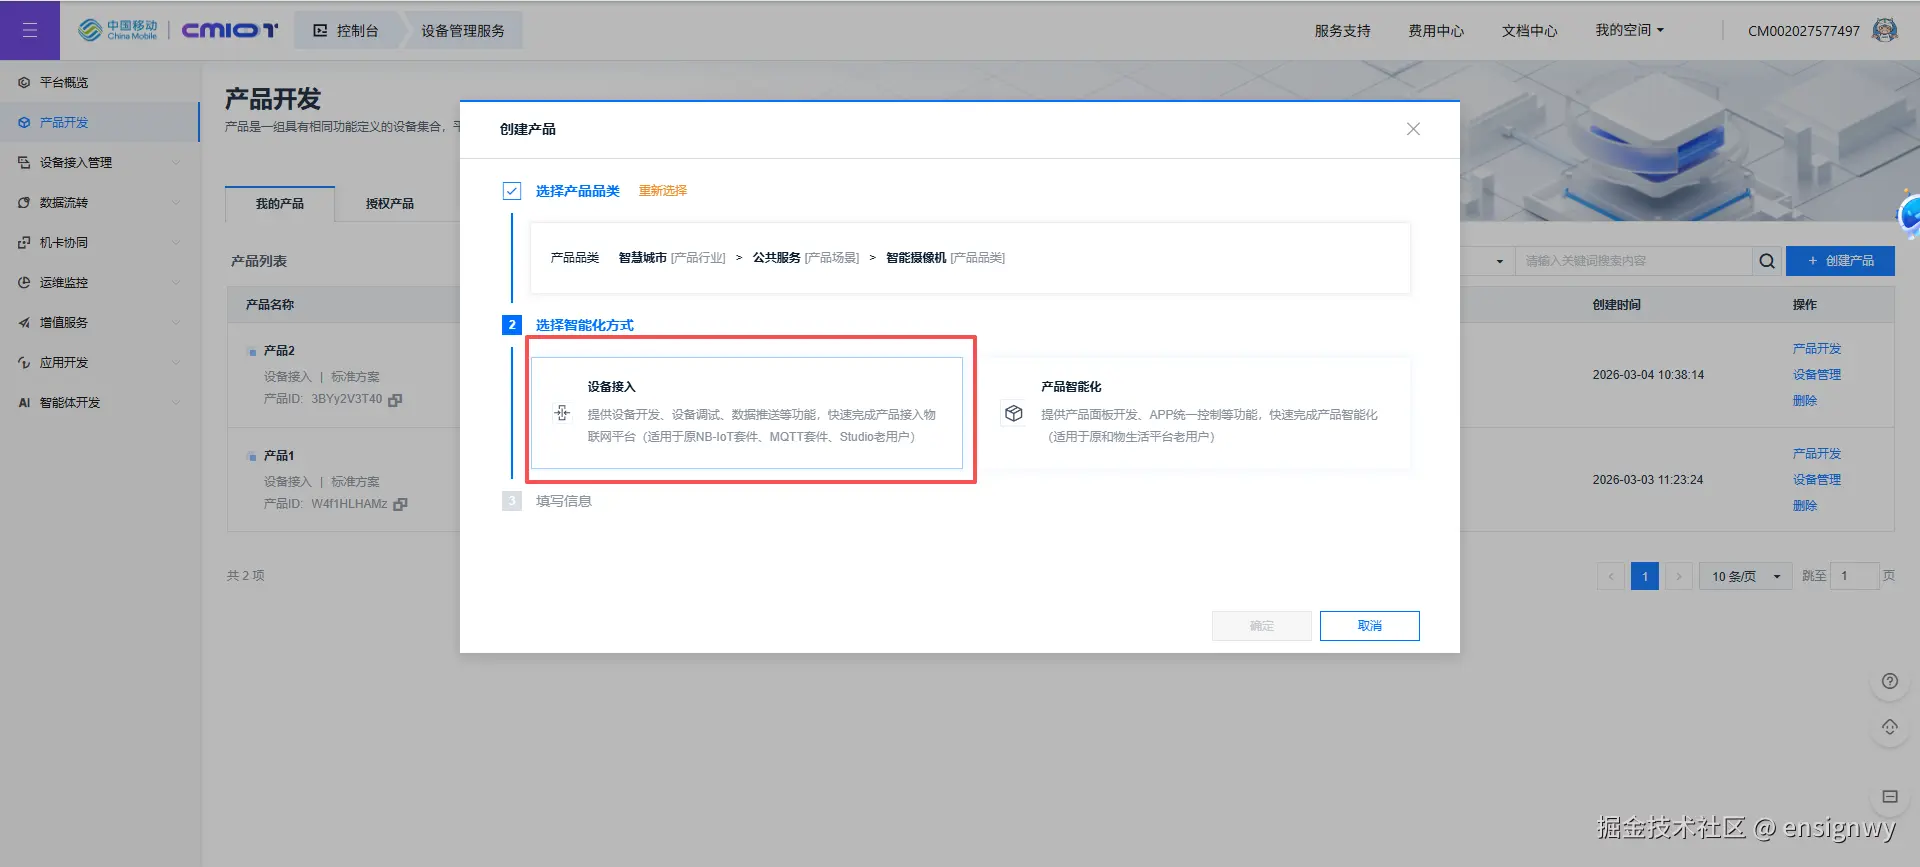The width and height of the screenshot is (1920, 867).
Task: Expand 我的空间 dropdown
Action: (1629, 30)
